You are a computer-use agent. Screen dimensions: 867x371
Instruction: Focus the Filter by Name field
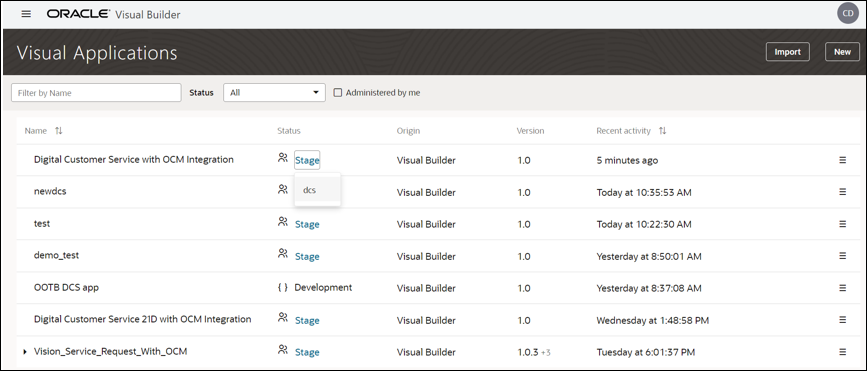[x=96, y=93]
